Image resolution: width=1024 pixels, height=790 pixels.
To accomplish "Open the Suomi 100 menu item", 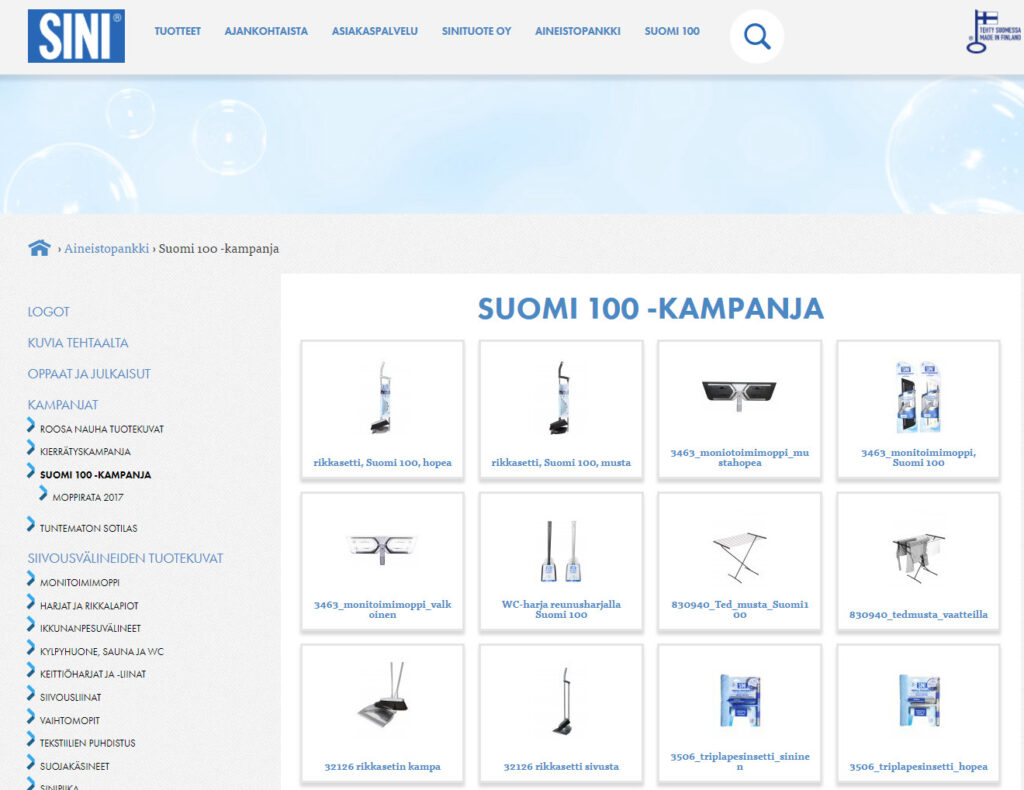I will tap(672, 31).
